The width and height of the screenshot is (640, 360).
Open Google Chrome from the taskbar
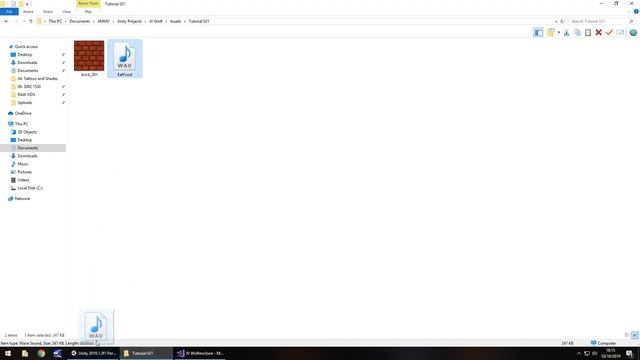[41, 353]
